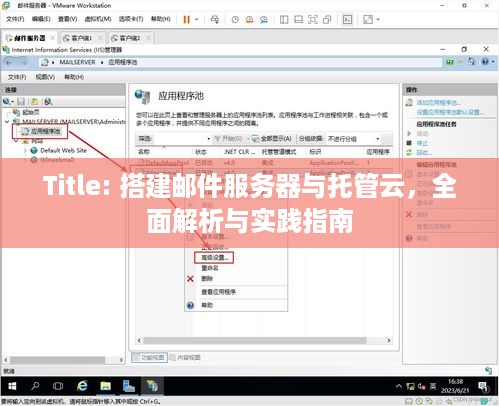Screen dimensions: 499x406
Task: Open the dropdown arrow beside the pause button
Action: [x=197, y=20]
